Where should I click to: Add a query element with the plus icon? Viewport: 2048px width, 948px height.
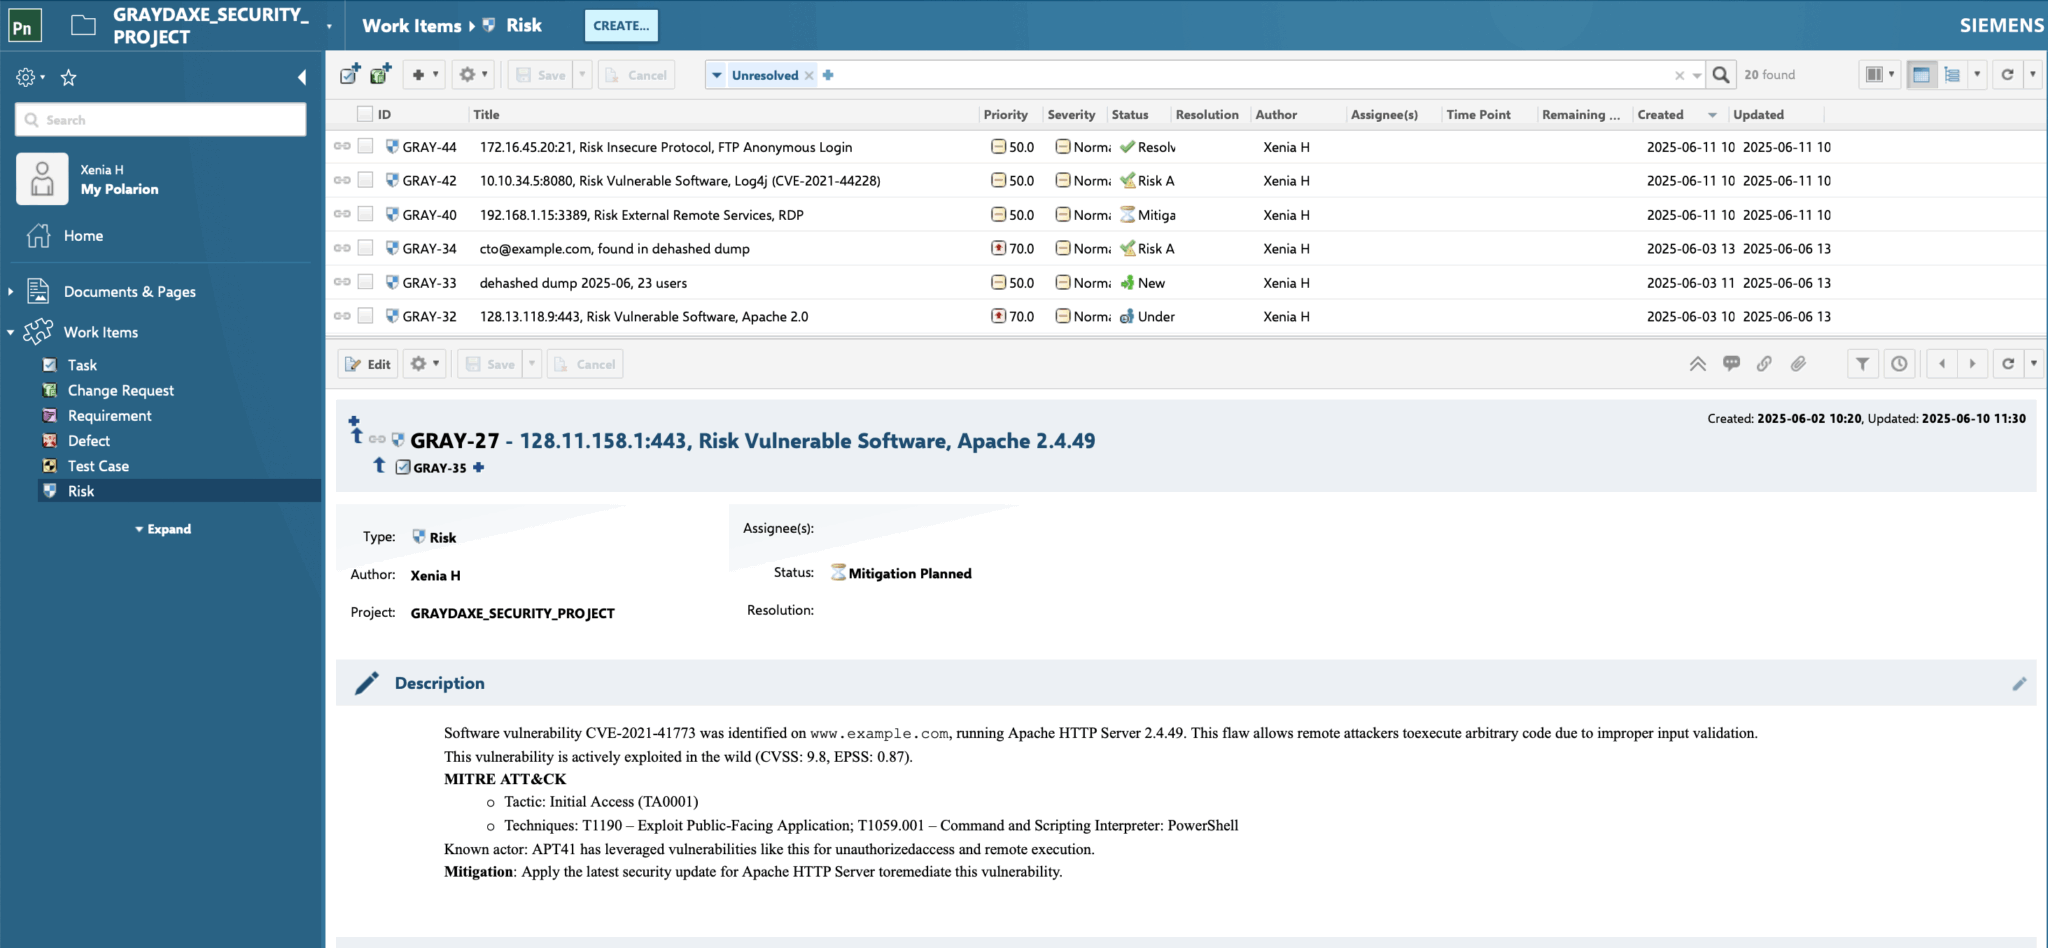coord(828,75)
